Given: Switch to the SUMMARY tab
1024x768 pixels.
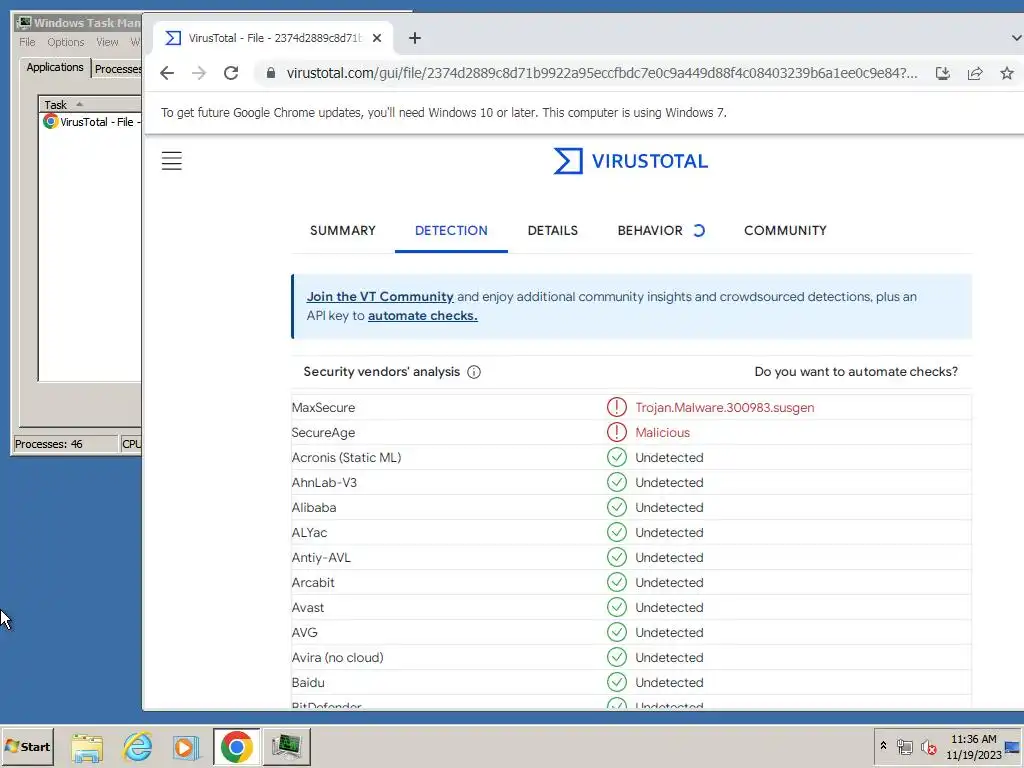Looking at the screenshot, I should pos(343,231).
